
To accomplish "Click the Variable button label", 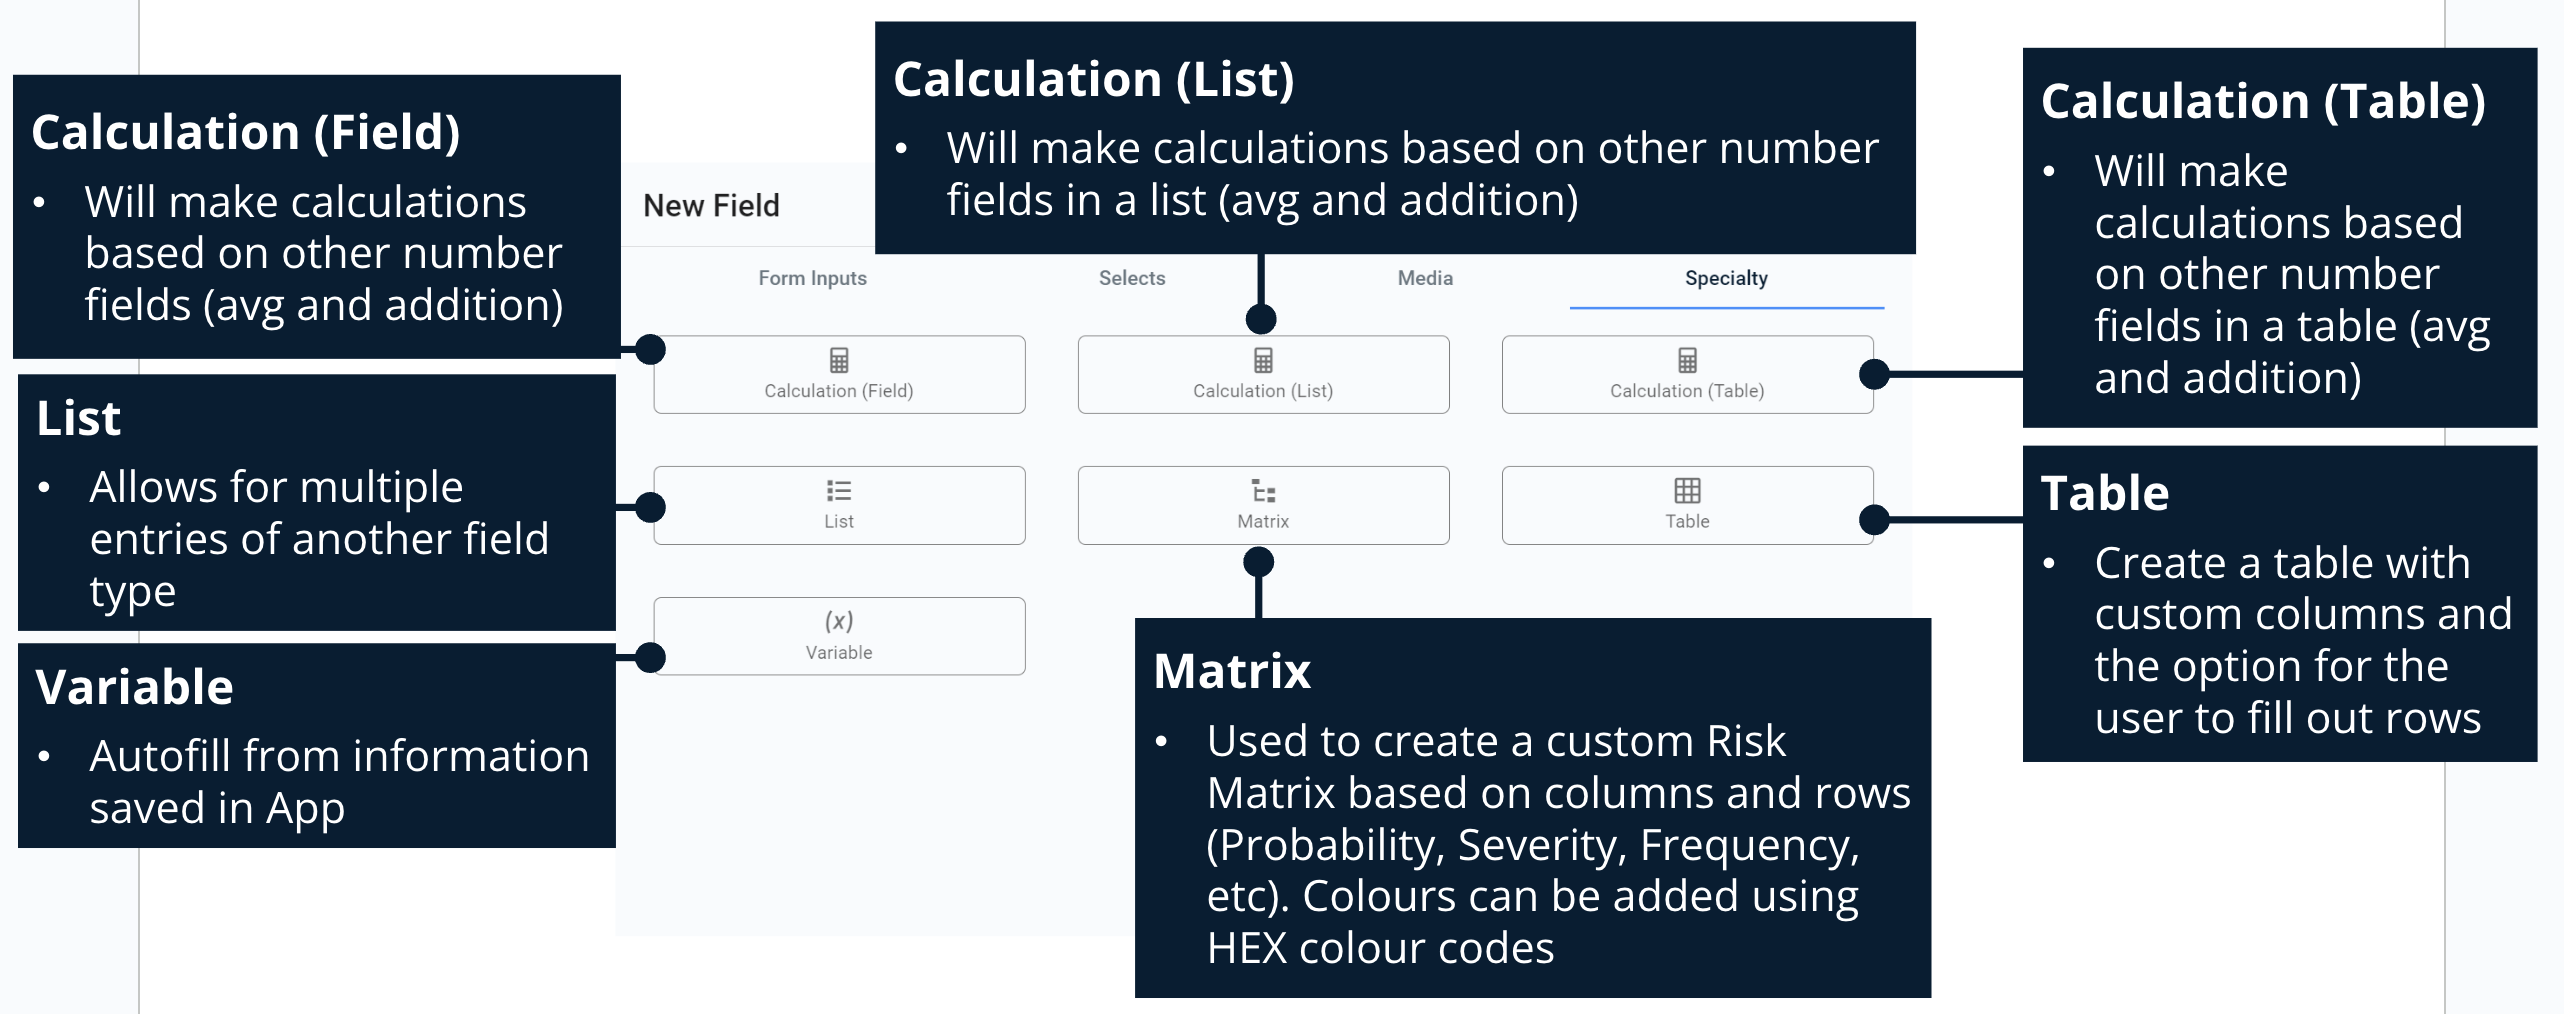I will [x=839, y=653].
